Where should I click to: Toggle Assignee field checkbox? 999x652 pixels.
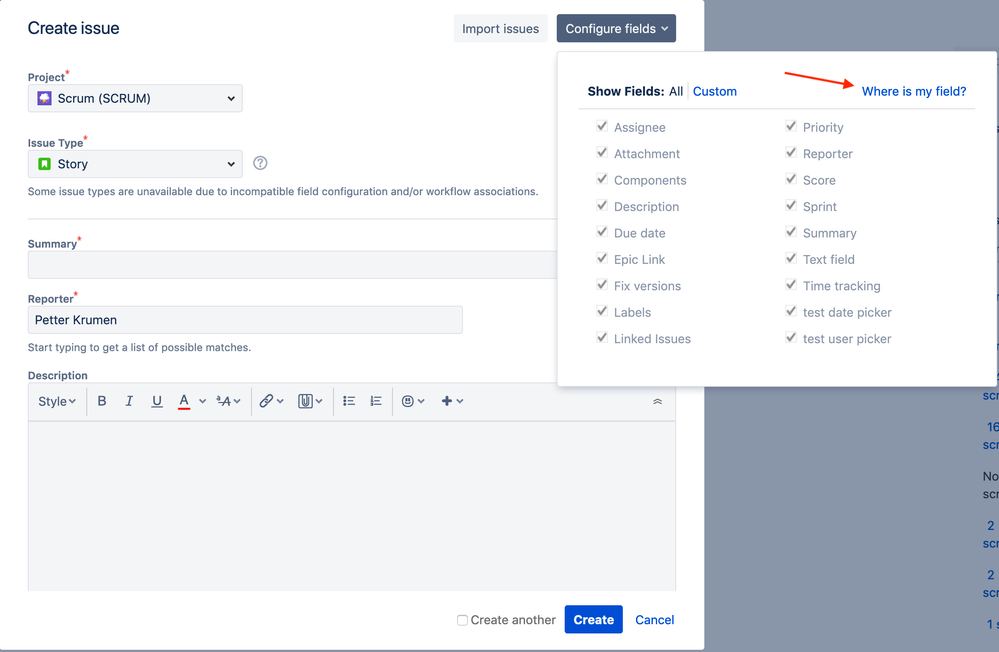tap(601, 126)
